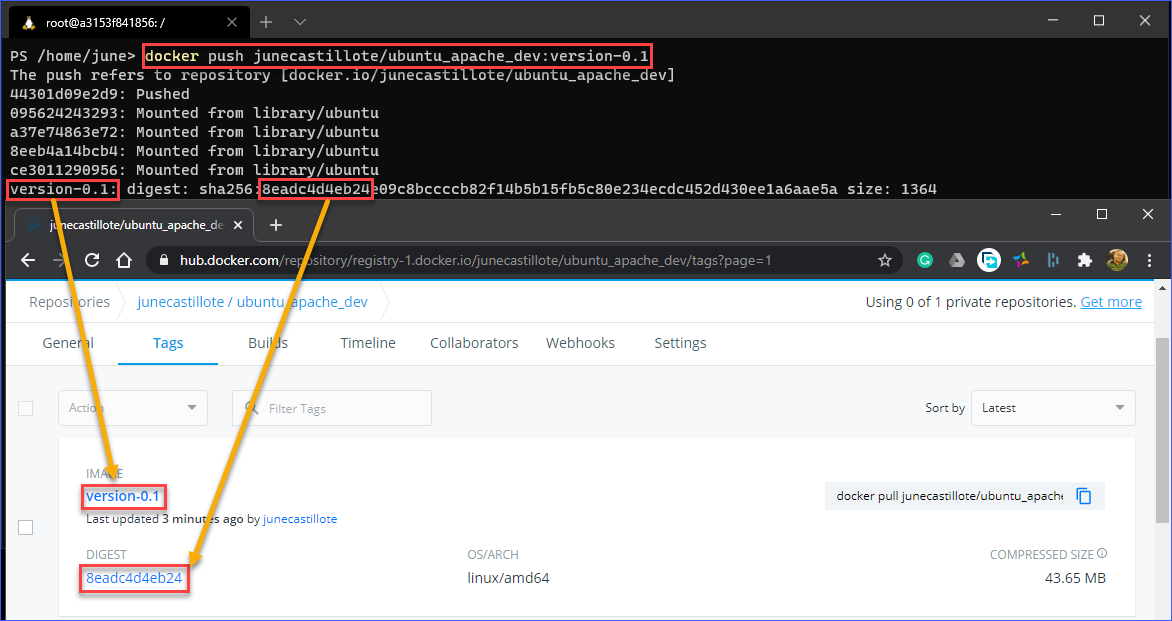This screenshot has width=1172, height=621.
Task: Click the hub.docker.com address bar
Action: click(525, 260)
